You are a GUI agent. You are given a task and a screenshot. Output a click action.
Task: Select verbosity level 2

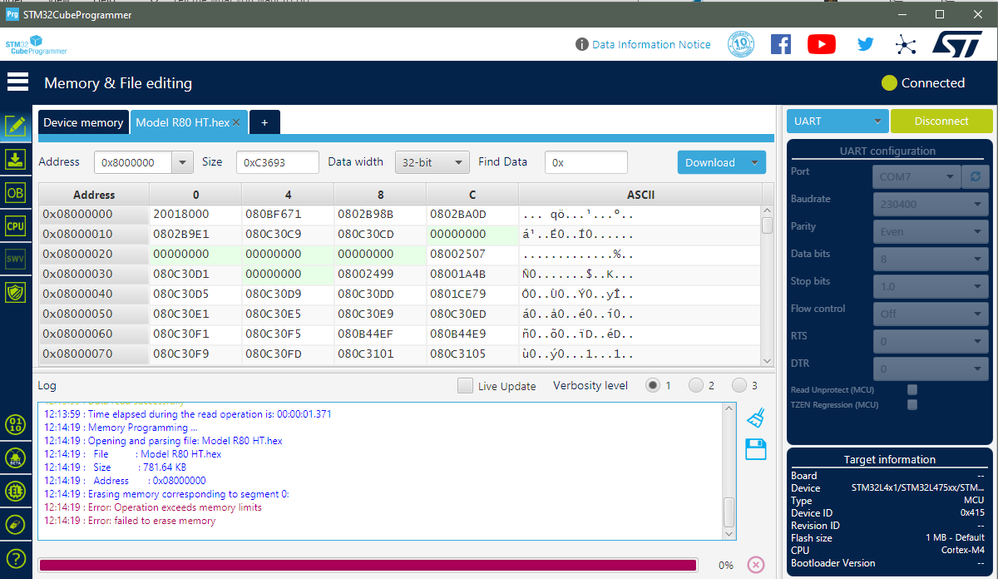point(696,386)
